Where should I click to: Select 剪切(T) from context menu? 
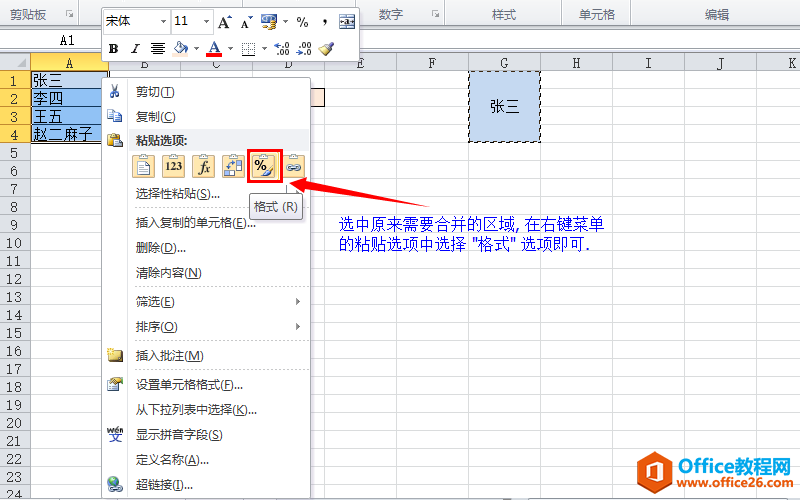(x=206, y=92)
